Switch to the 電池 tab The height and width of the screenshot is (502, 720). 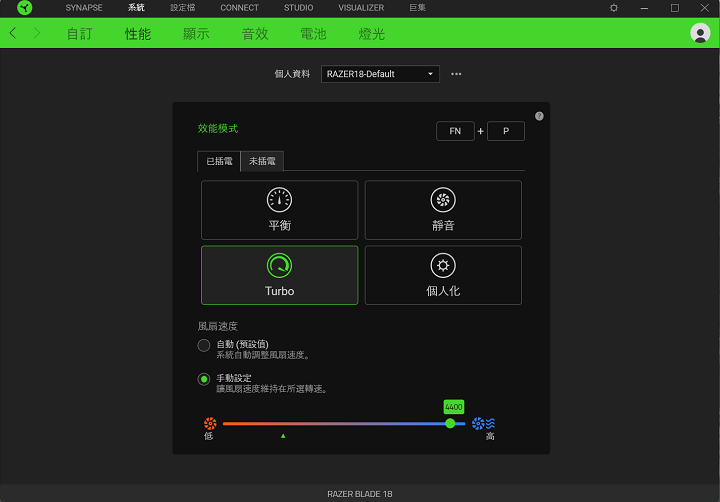pyautogui.click(x=313, y=34)
